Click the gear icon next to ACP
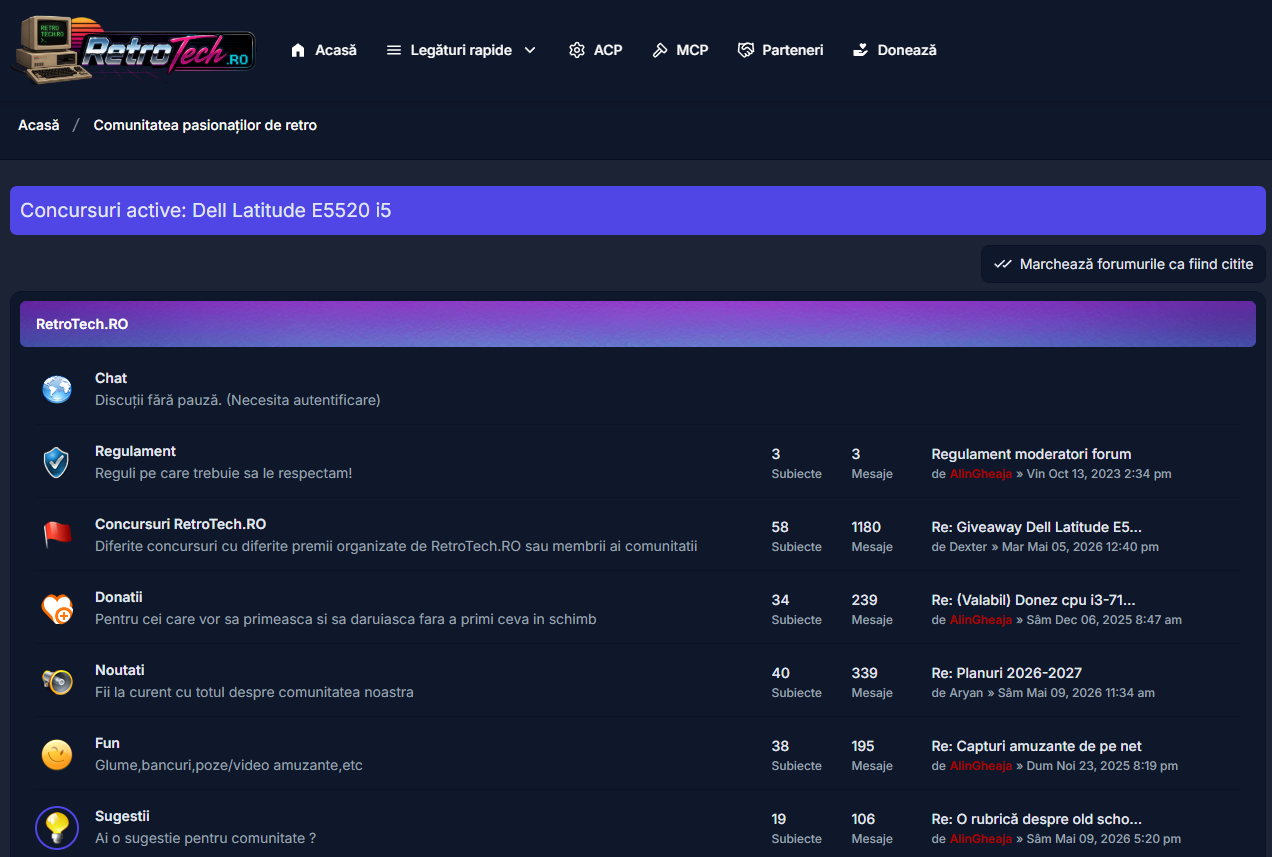 pos(577,50)
